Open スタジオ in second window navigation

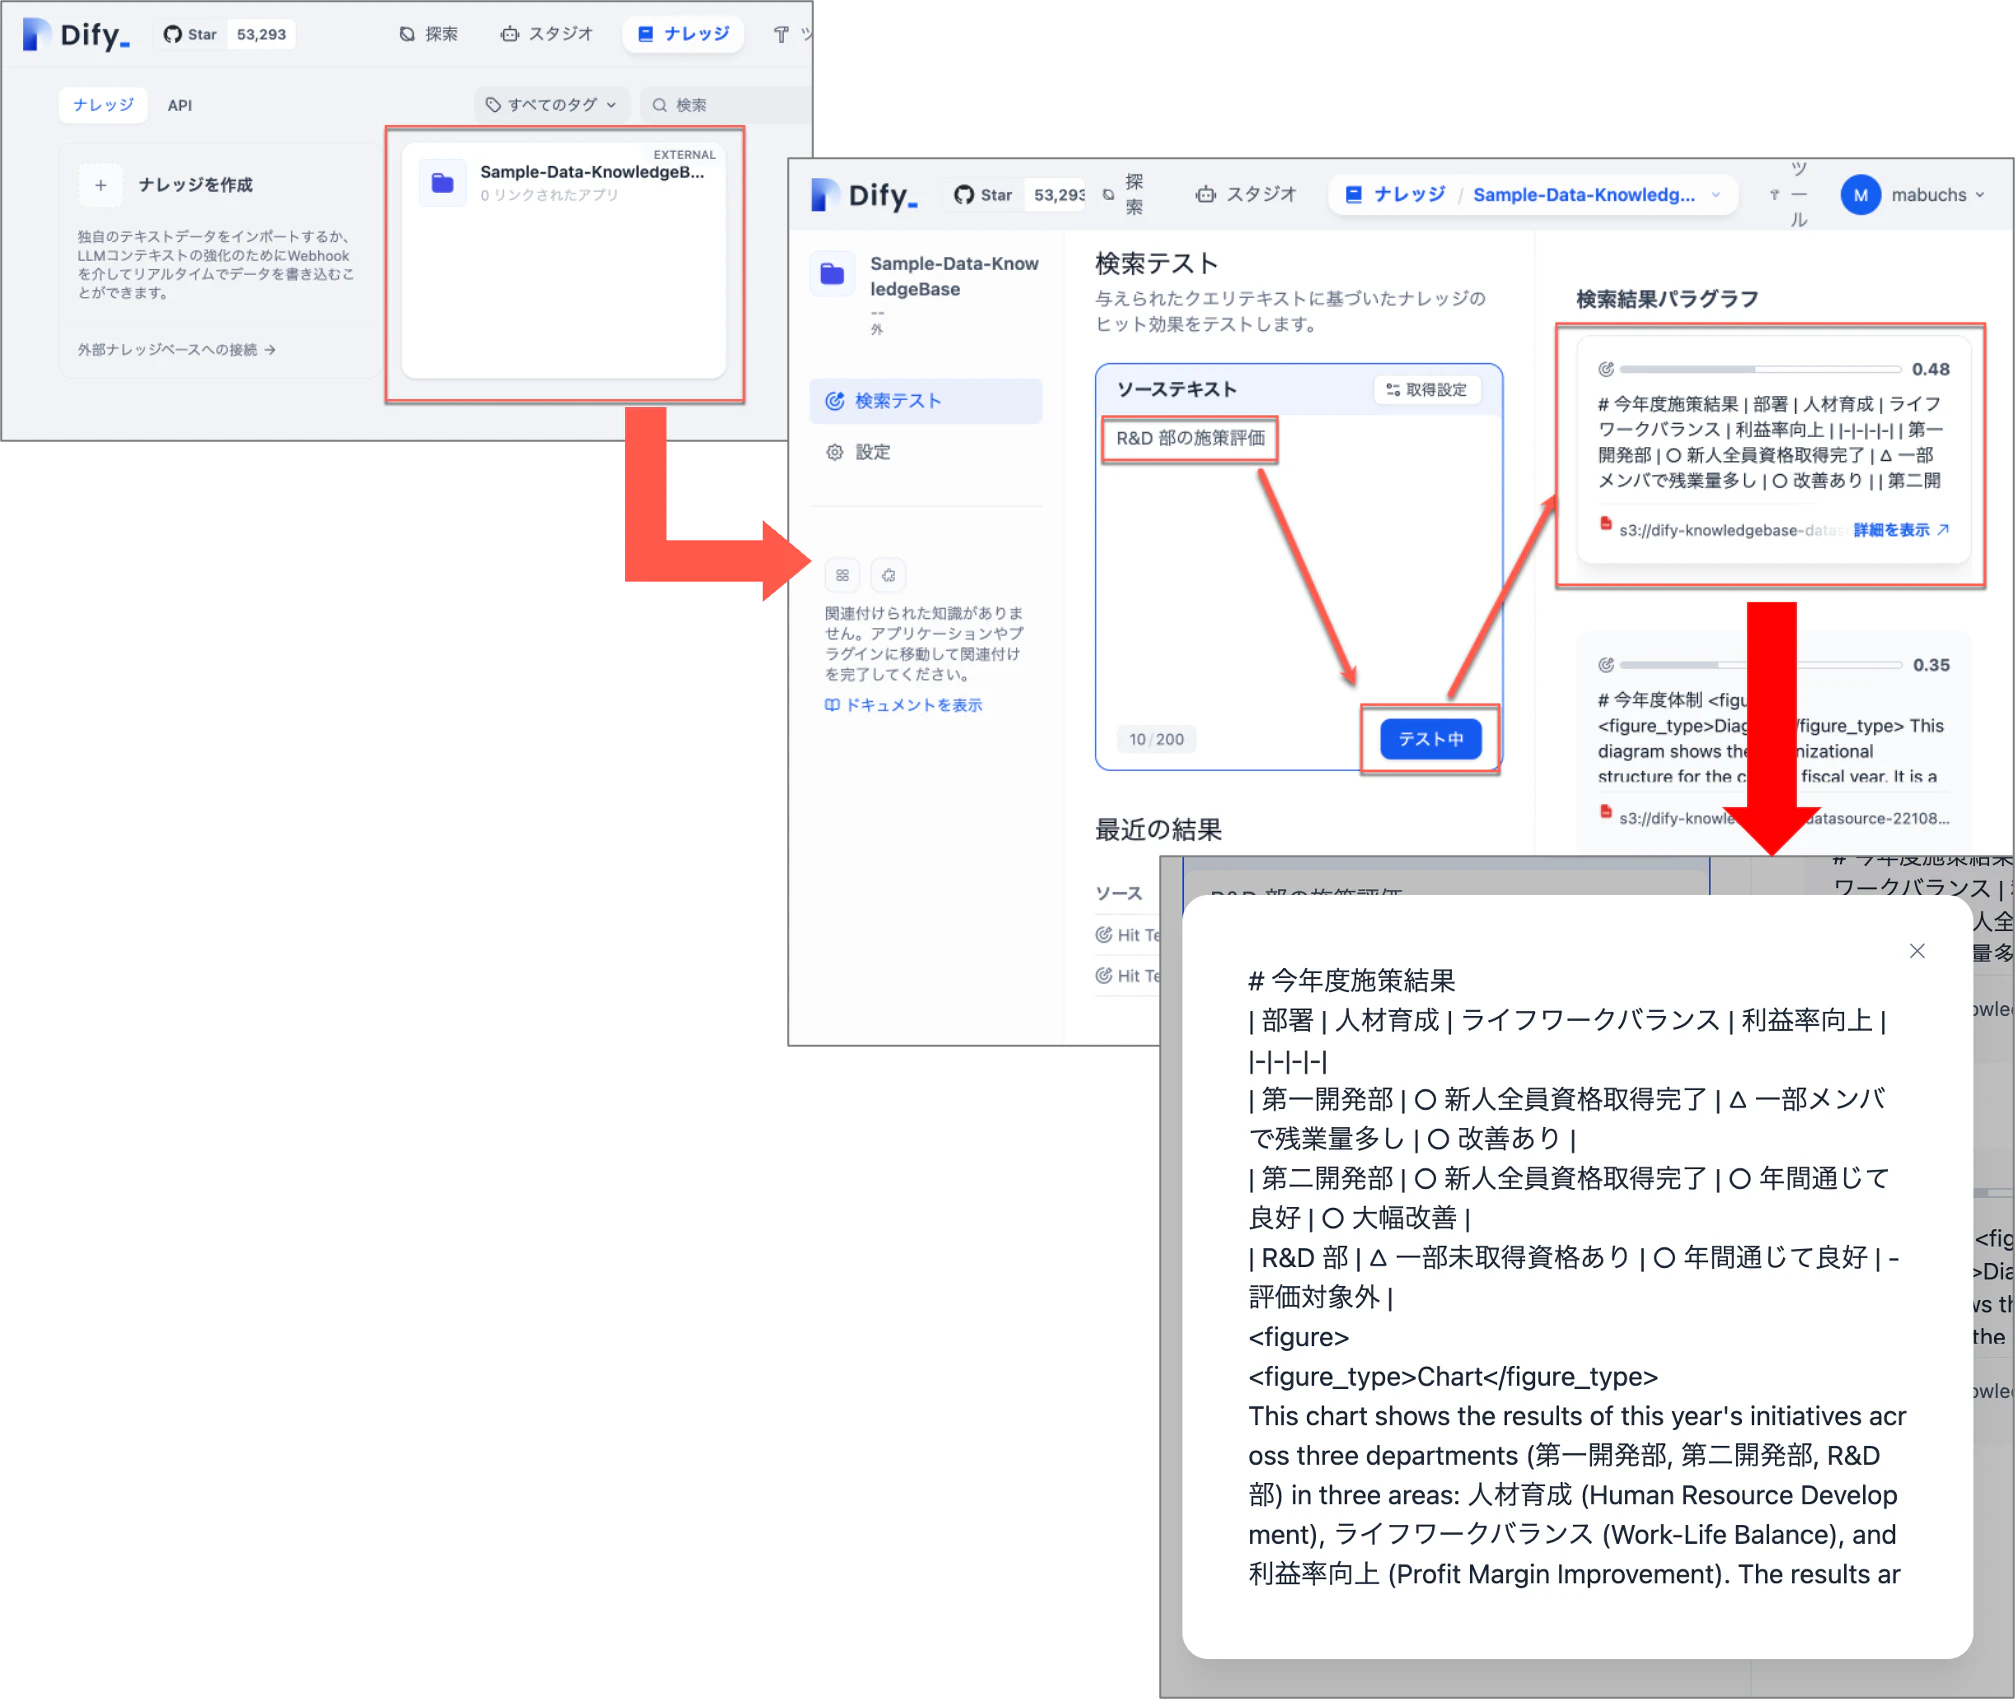1247,195
